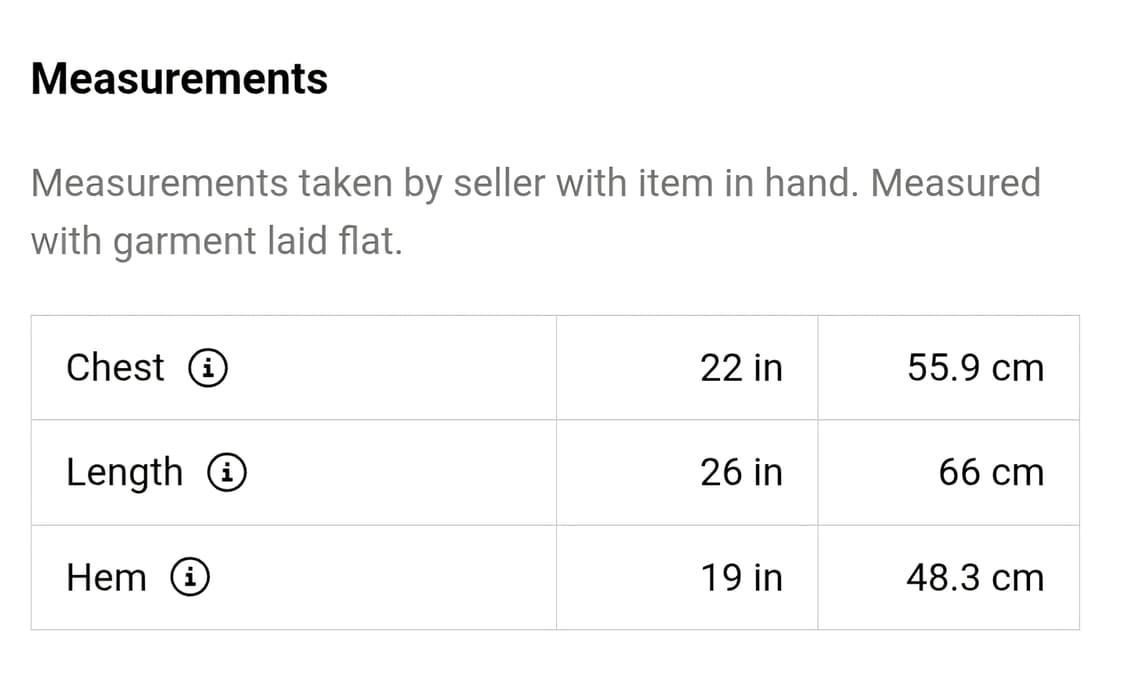Click the 22 in chest value
1125x692 pixels.
741,368
